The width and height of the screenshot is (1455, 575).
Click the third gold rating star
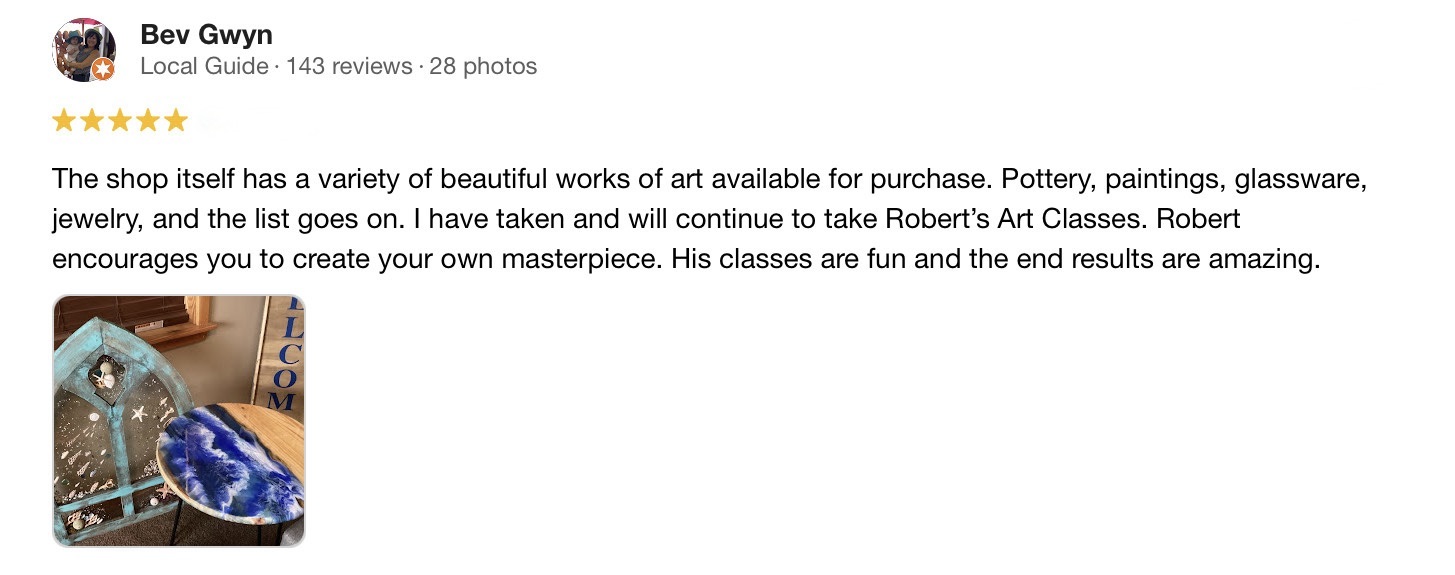click(120, 121)
